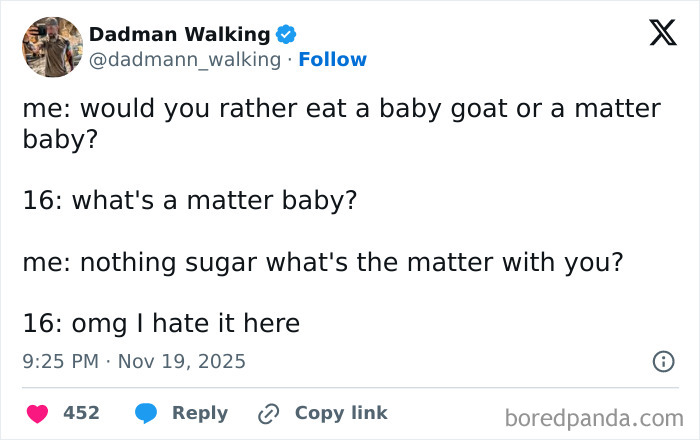
Task: Click the chain link icon
Action: pos(268,413)
